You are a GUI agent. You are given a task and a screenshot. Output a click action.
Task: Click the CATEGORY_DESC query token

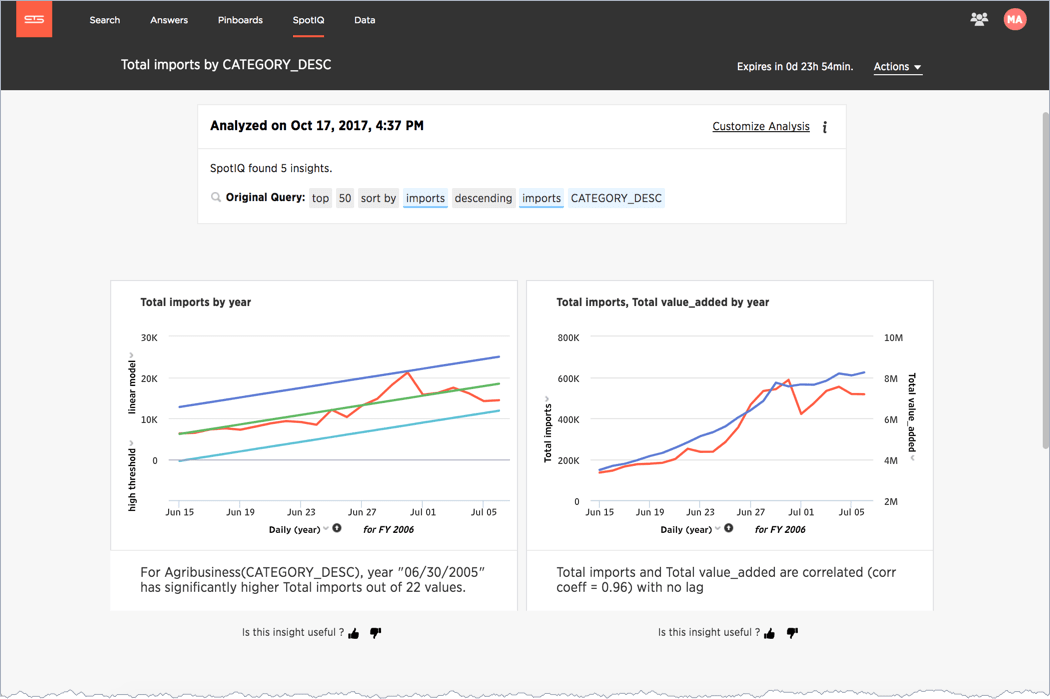click(616, 198)
